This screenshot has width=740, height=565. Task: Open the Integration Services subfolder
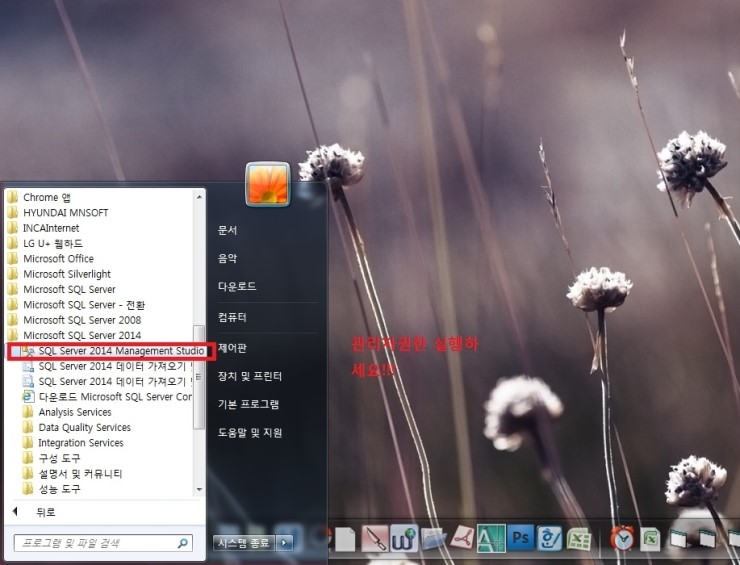pyautogui.click(x=73, y=443)
